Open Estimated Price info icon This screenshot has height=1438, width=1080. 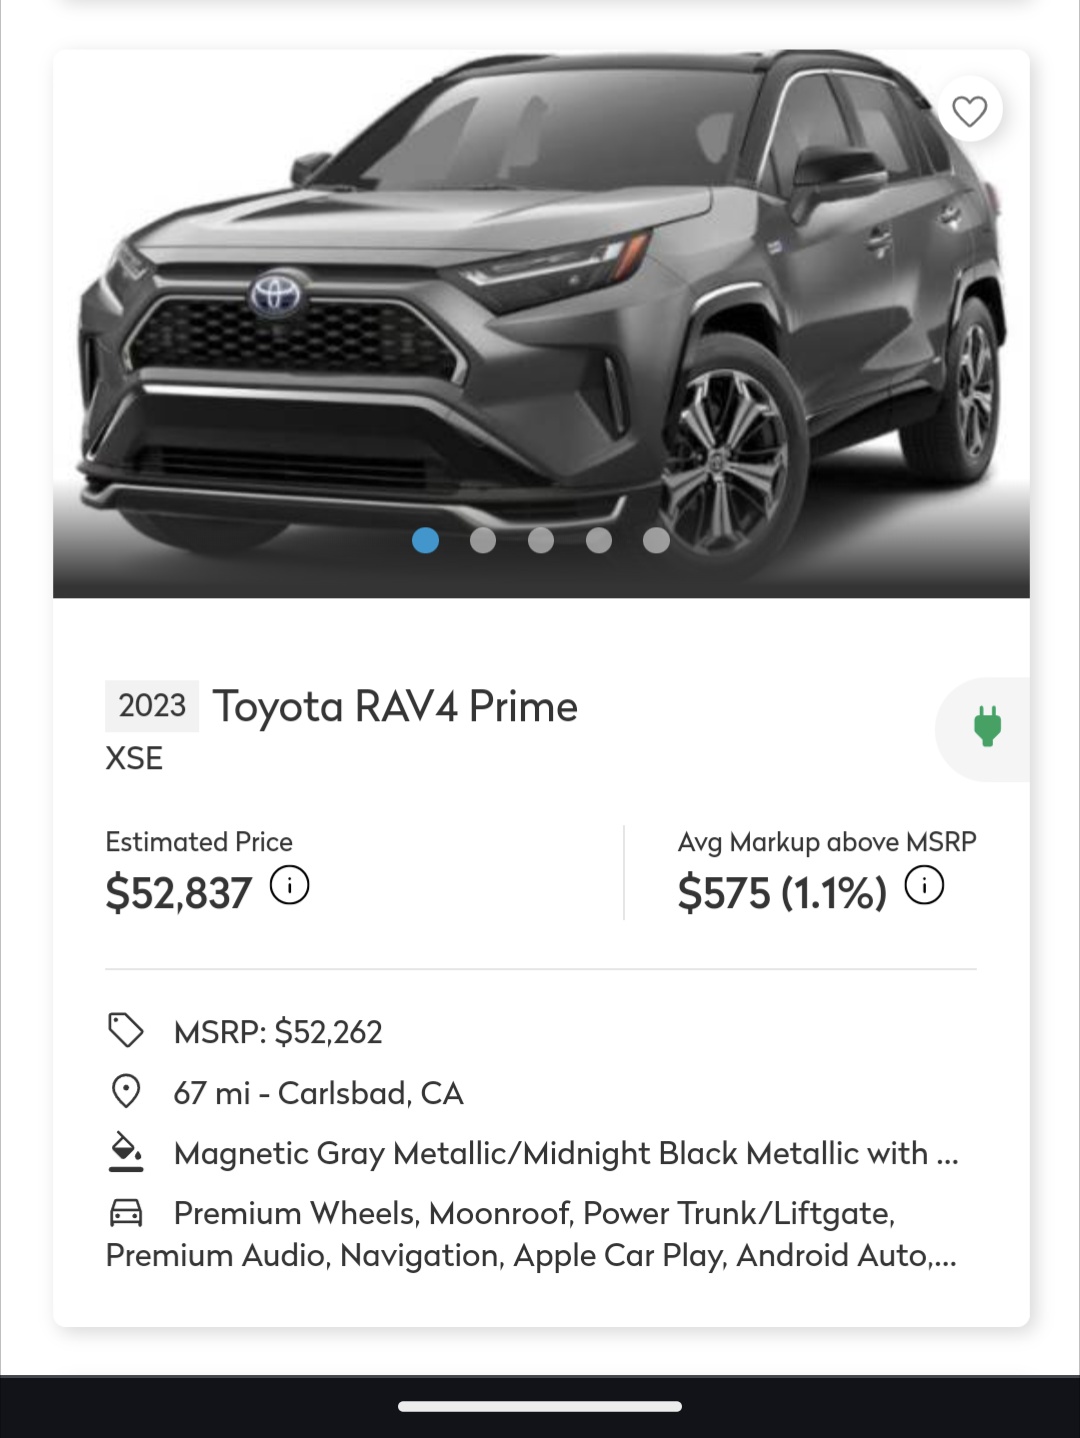point(290,886)
